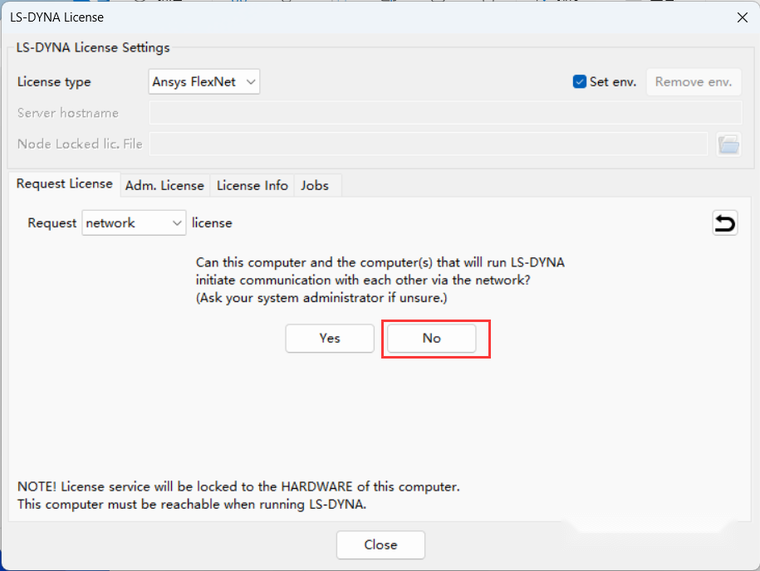The width and height of the screenshot is (760, 571).
Task: Click the Node Locked lic. File field
Action: tap(428, 144)
